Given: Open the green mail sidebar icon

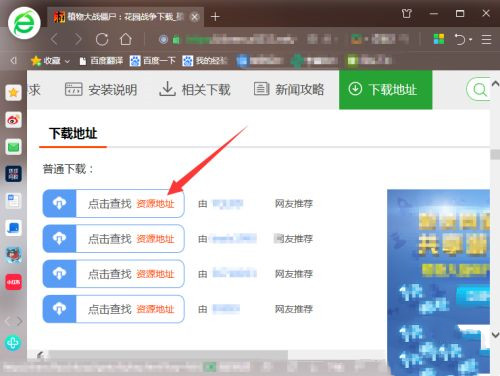Looking at the screenshot, I should click(13, 147).
